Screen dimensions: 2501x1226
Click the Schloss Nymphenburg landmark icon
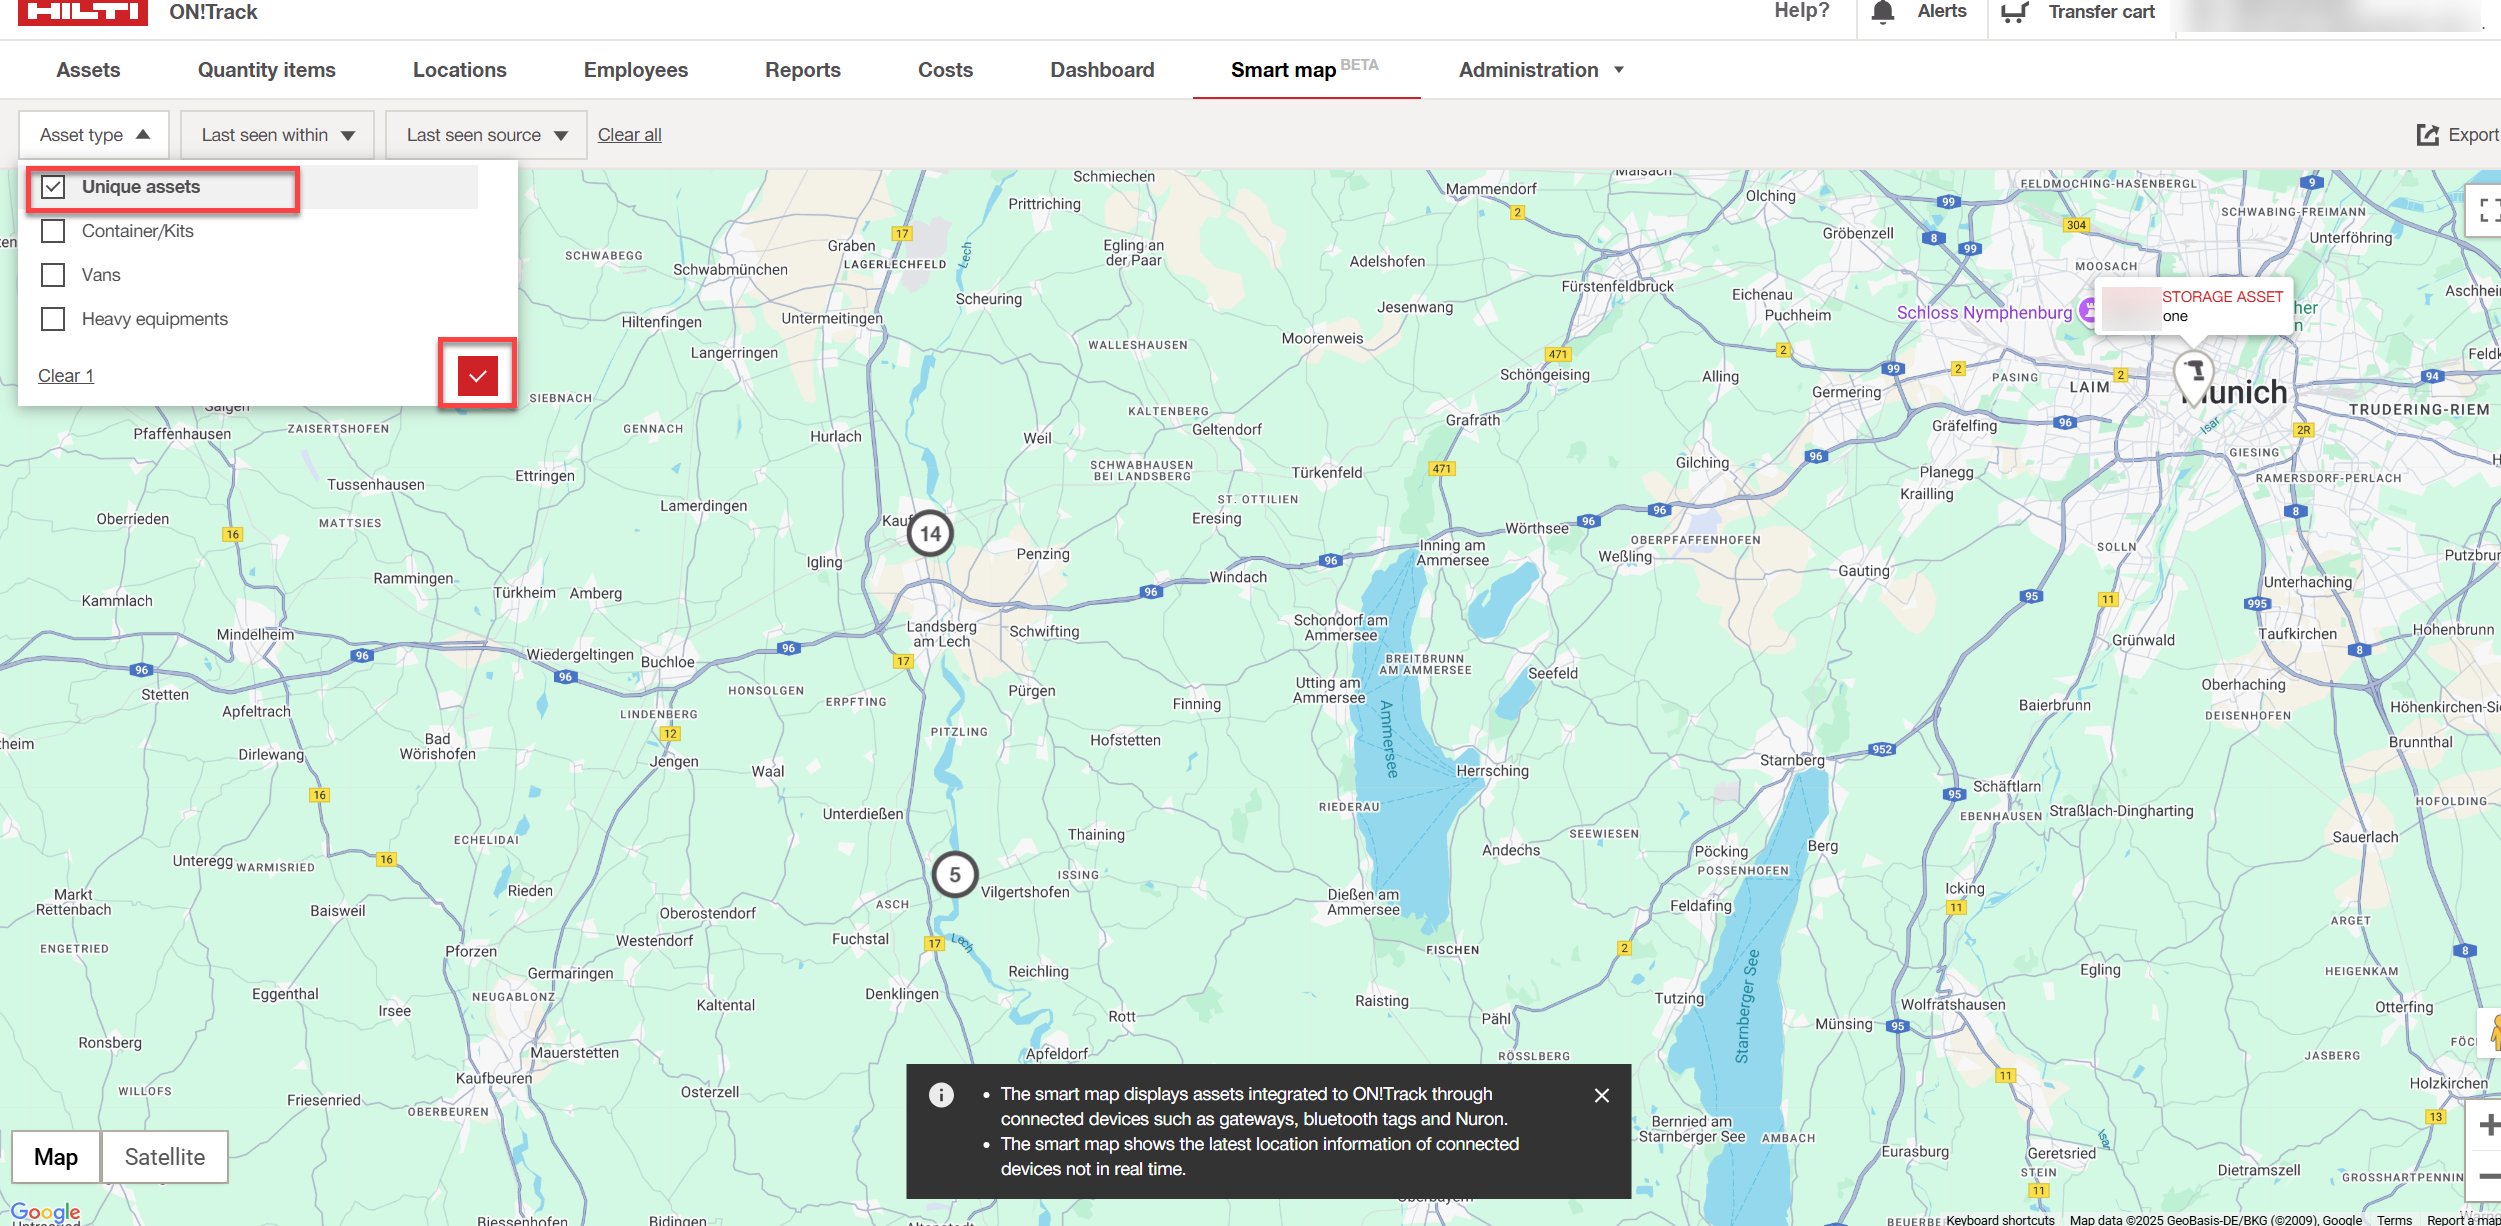2087,311
